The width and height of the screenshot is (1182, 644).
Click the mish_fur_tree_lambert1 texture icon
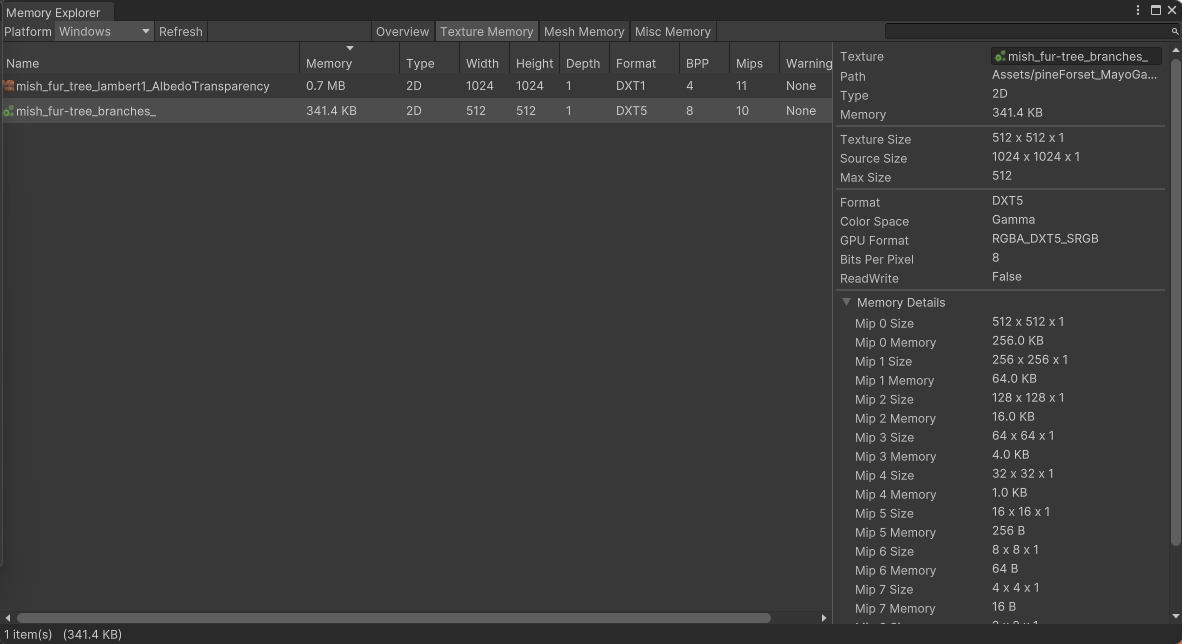9,86
